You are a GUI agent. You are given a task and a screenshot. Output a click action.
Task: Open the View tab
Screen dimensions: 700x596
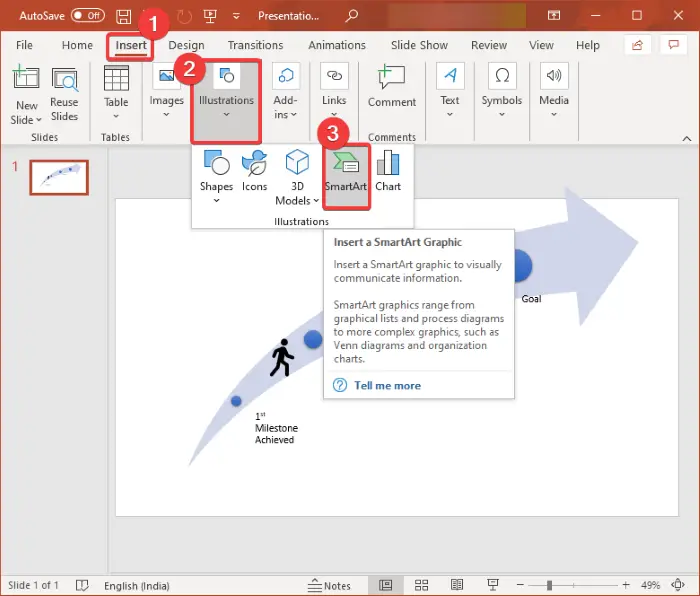coord(541,45)
